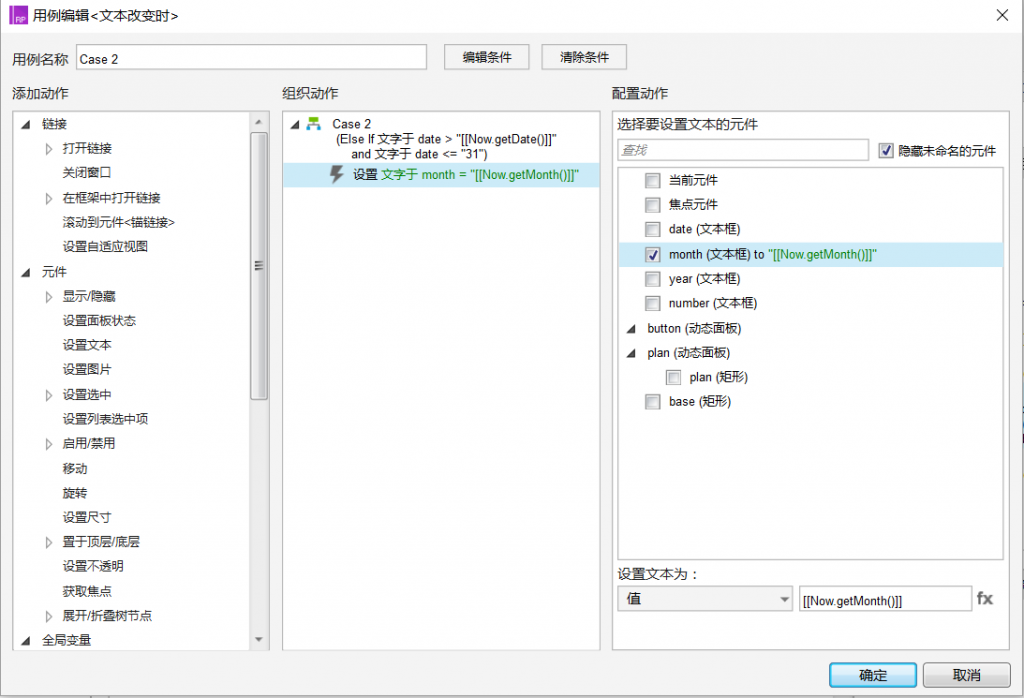1024x698 pixels.
Task: Select the 关闭窗口 action
Action: coord(87,172)
